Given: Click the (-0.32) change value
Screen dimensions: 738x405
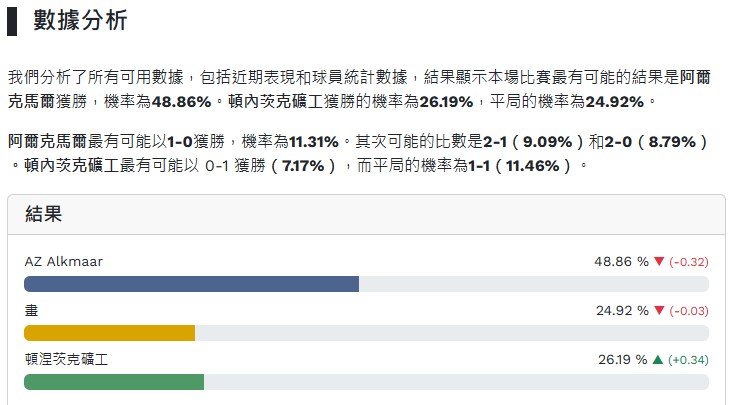Looking at the screenshot, I should pyautogui.click(x=689, y=262).
